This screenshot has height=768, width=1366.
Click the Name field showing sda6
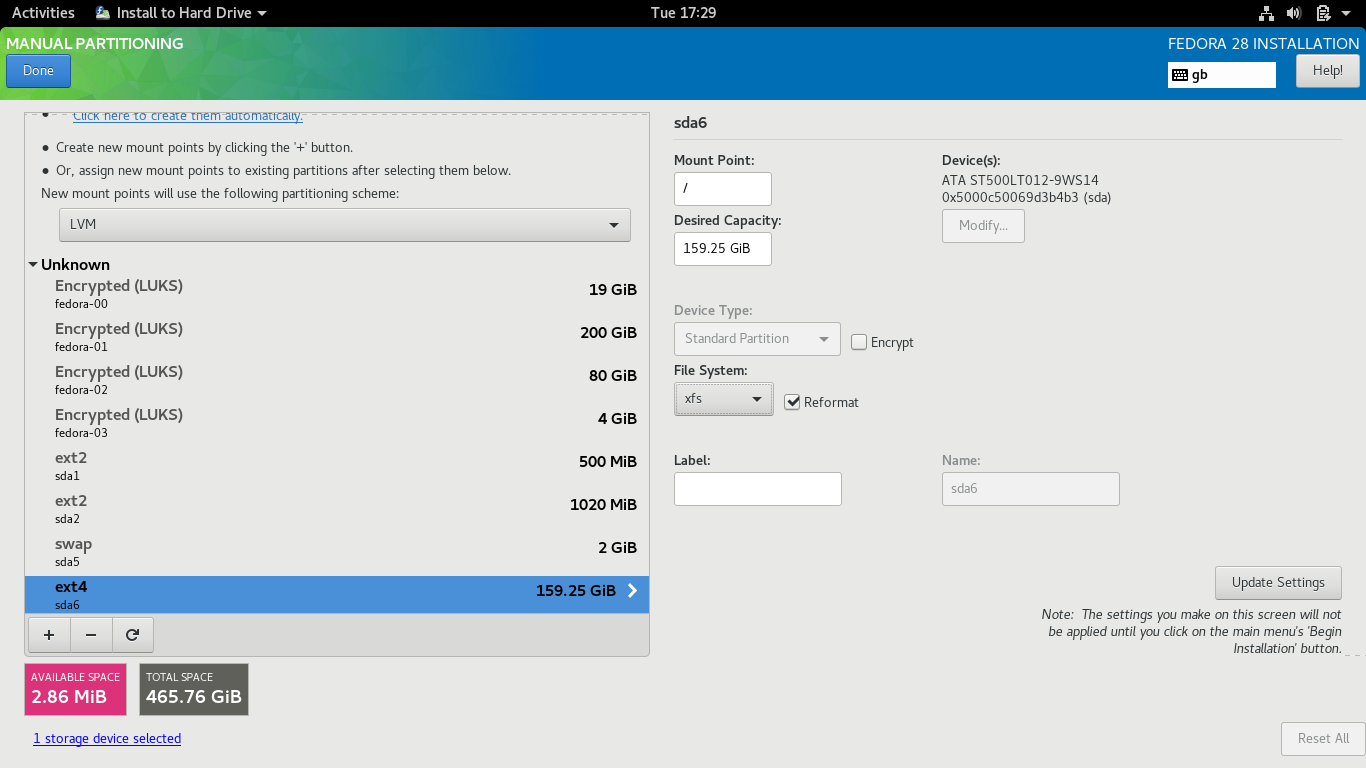(1031, 489)
